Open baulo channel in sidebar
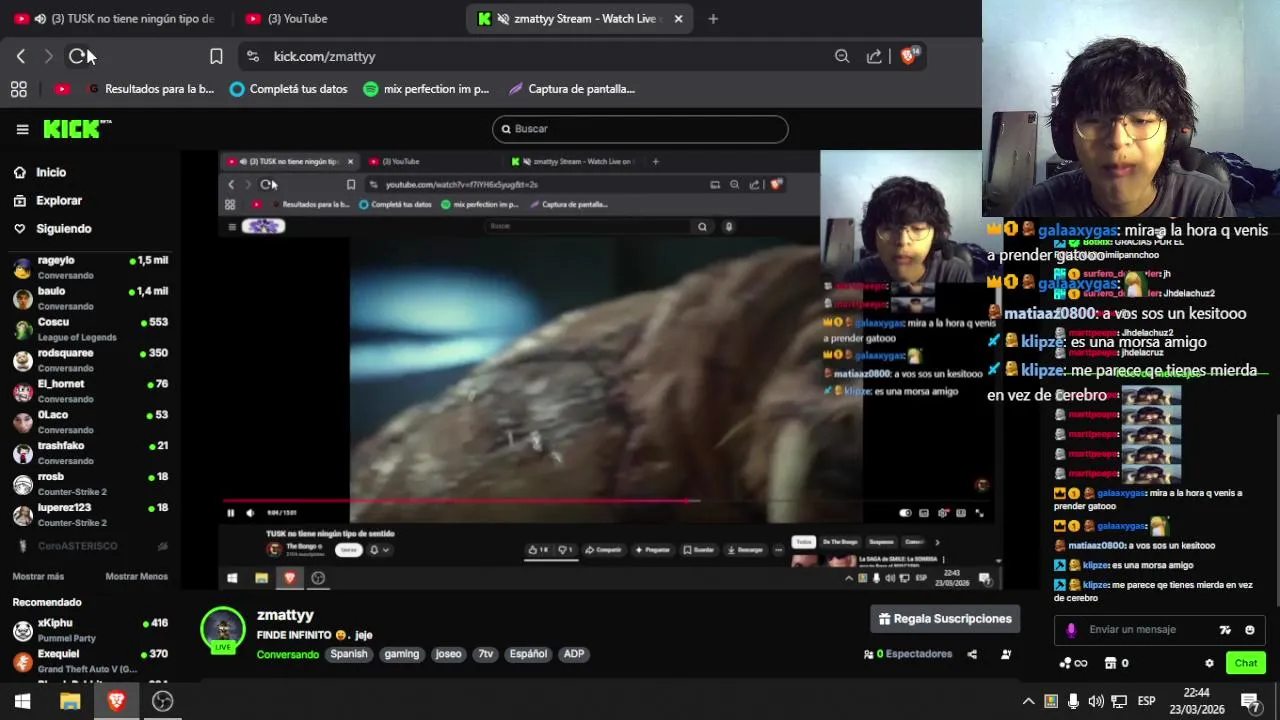This screenshot has width=1280, height=720. 90,298
